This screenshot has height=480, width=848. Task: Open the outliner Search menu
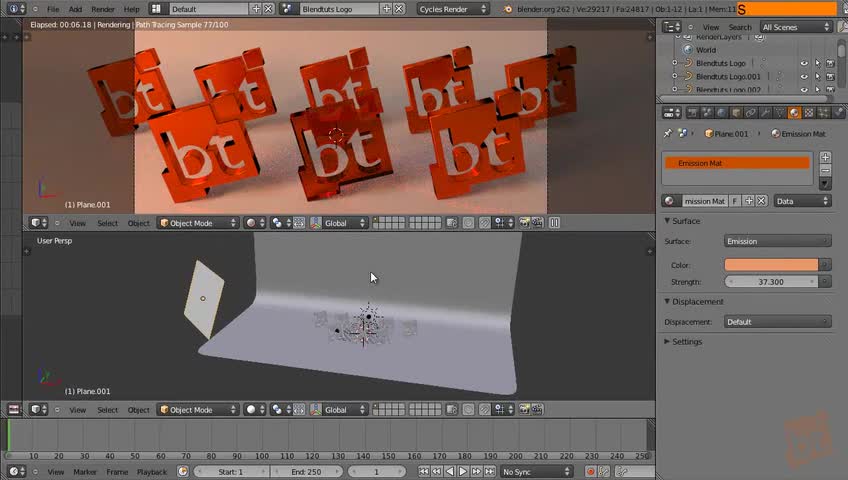[740, 27]
